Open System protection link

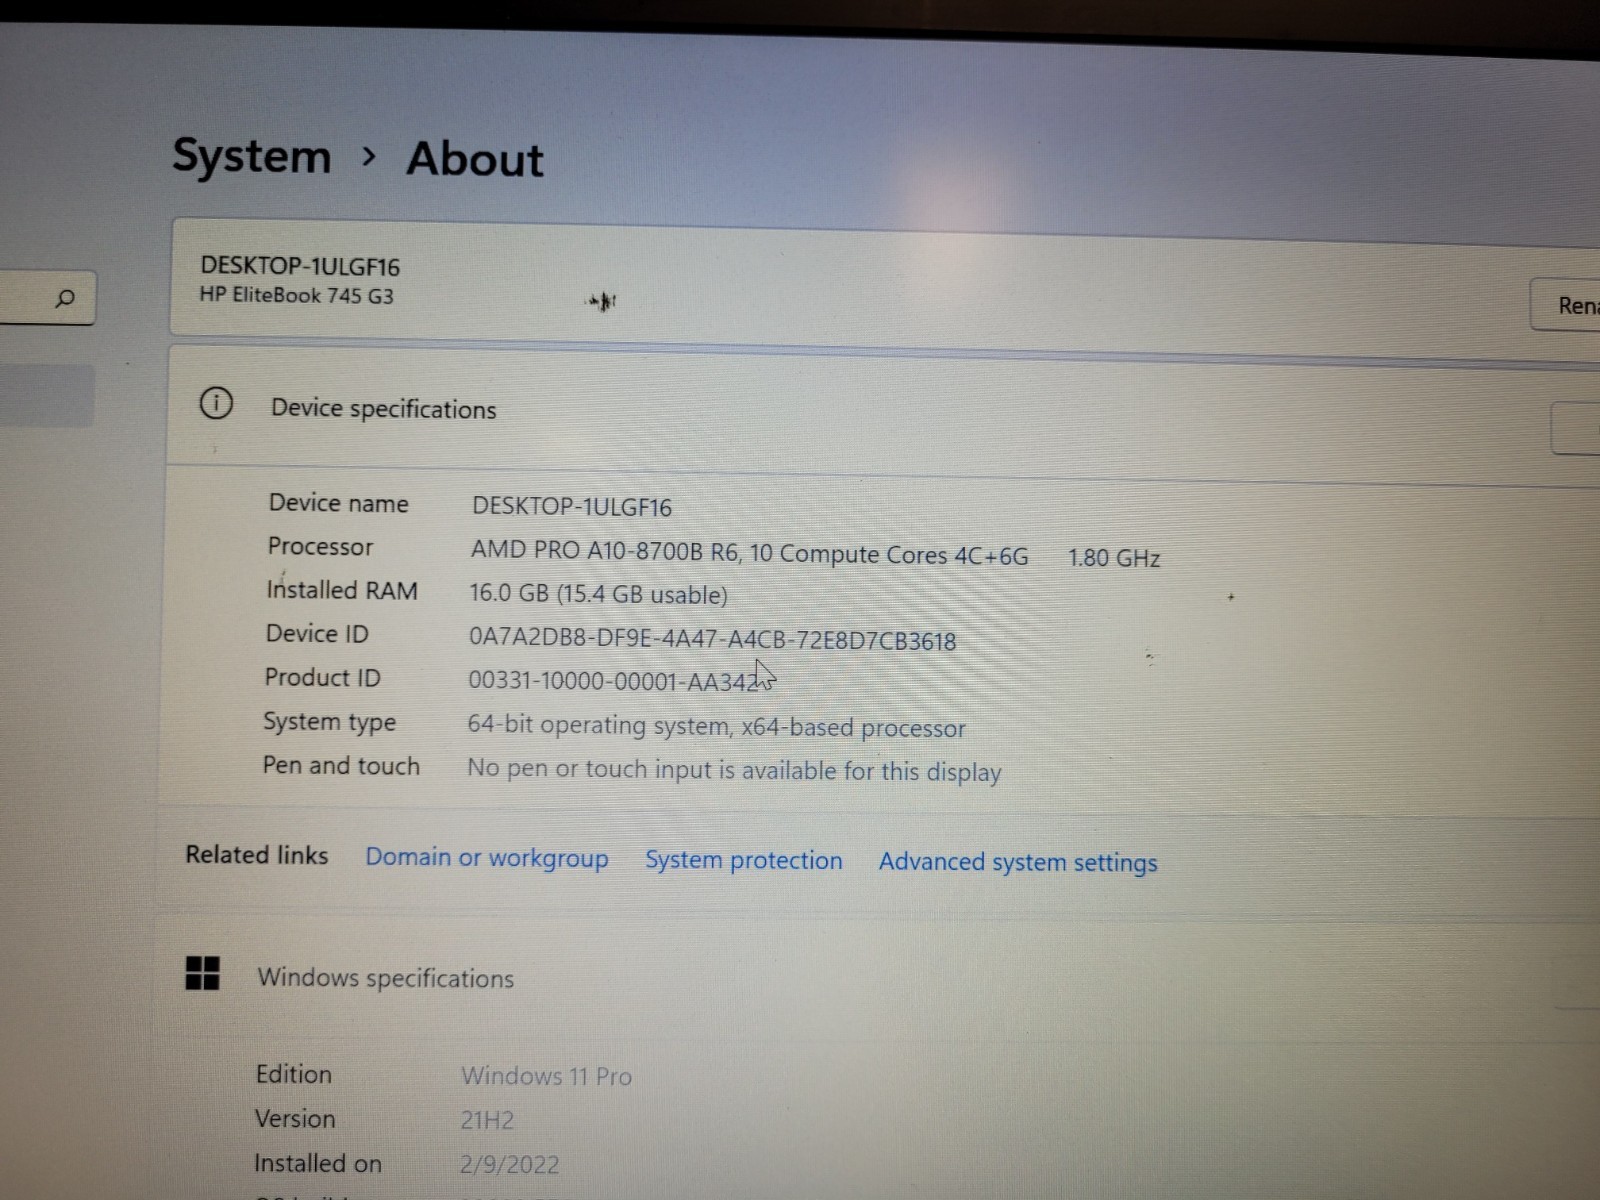click(x=743, y=860)
